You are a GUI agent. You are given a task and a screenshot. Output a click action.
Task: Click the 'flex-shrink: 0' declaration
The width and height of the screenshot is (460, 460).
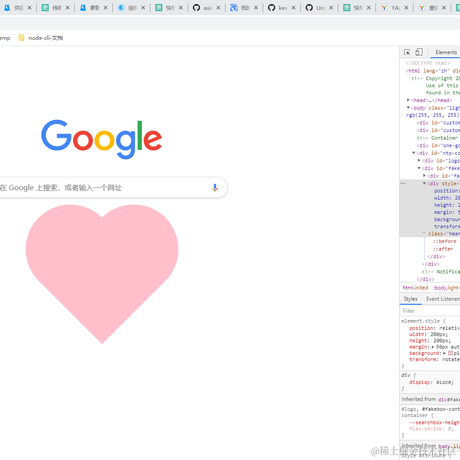tap(431, 429)
